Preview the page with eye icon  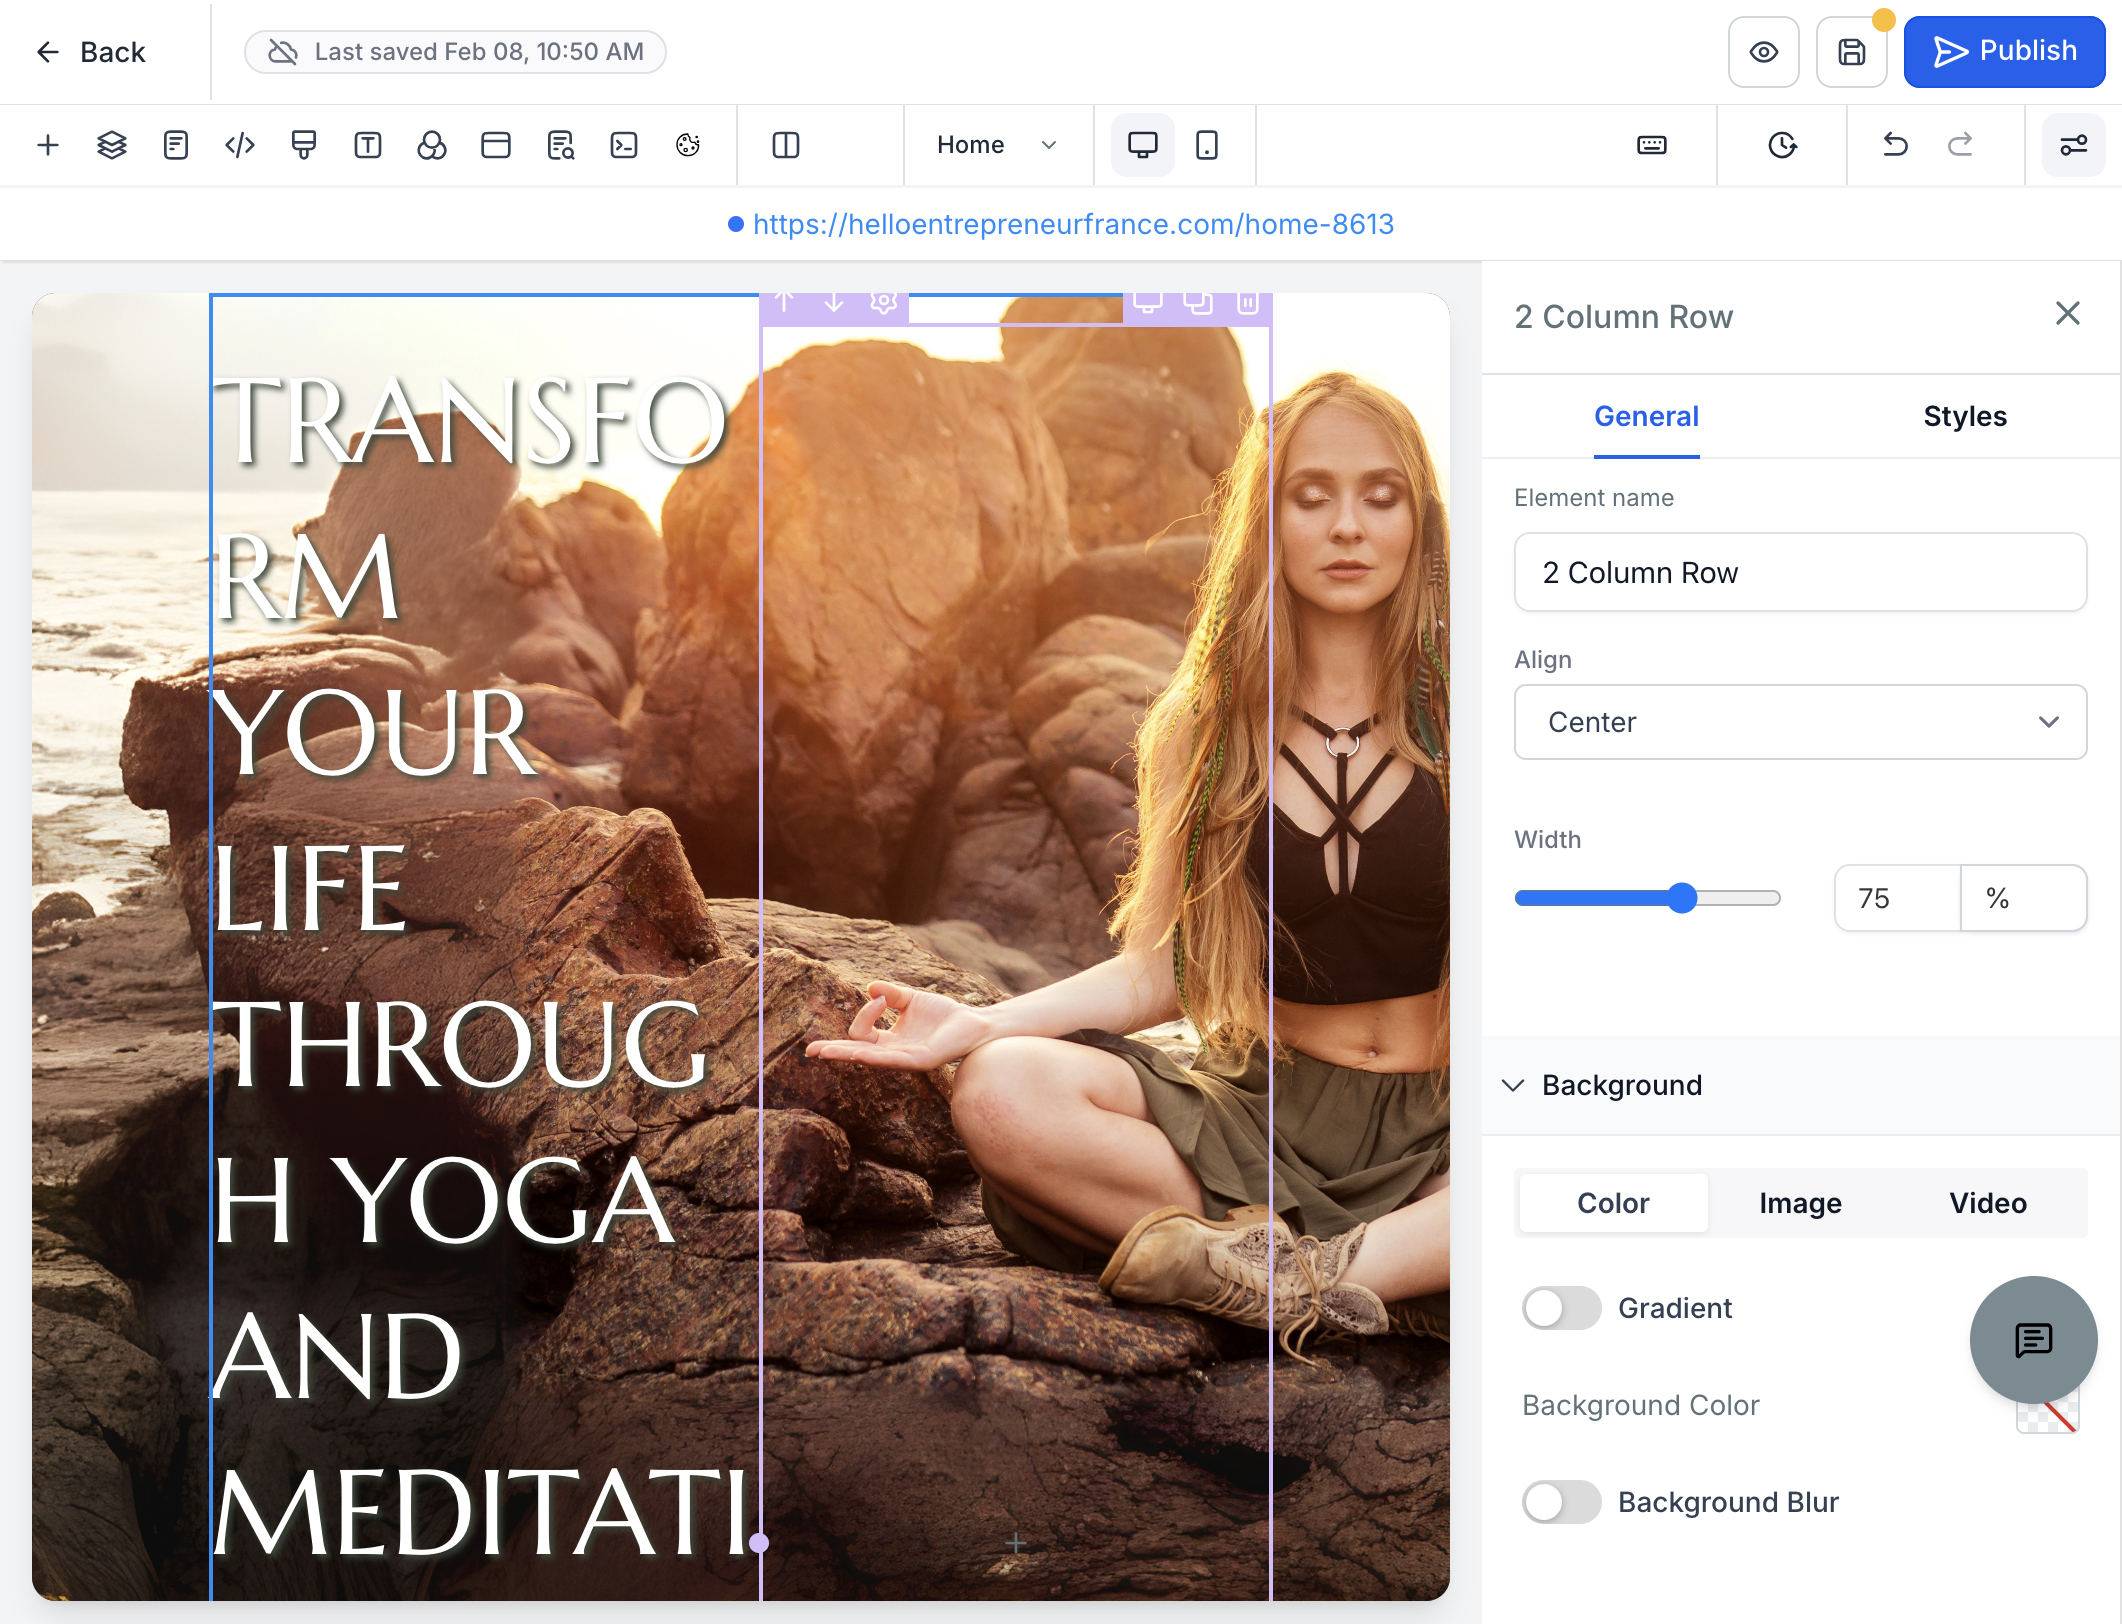pos(1764,52)
